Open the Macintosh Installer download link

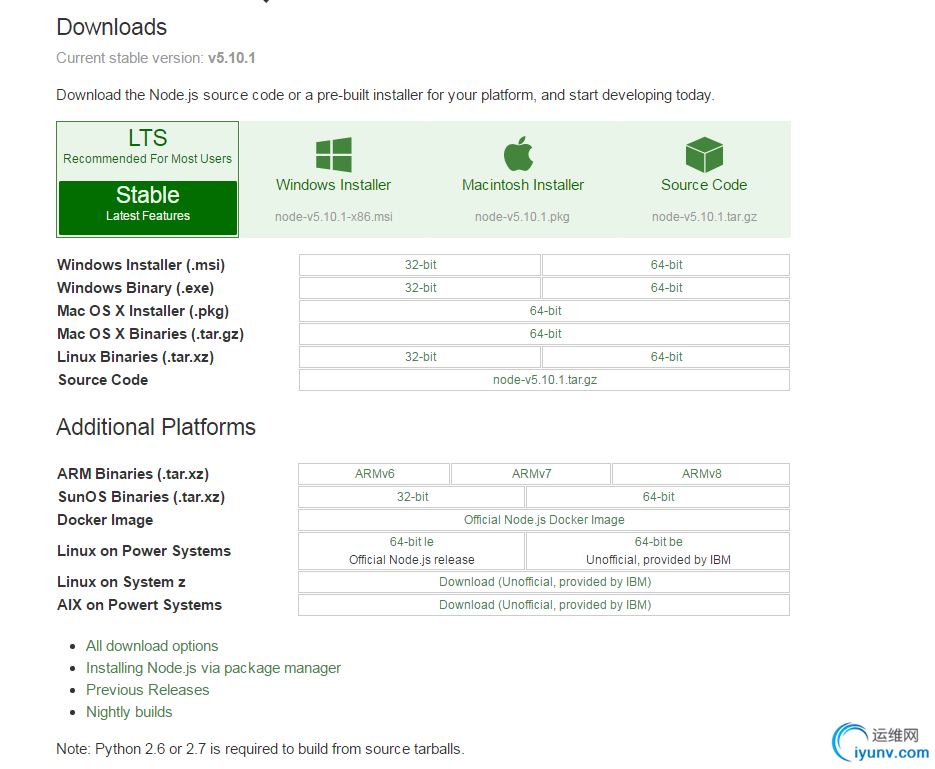[x=523, y=185]
